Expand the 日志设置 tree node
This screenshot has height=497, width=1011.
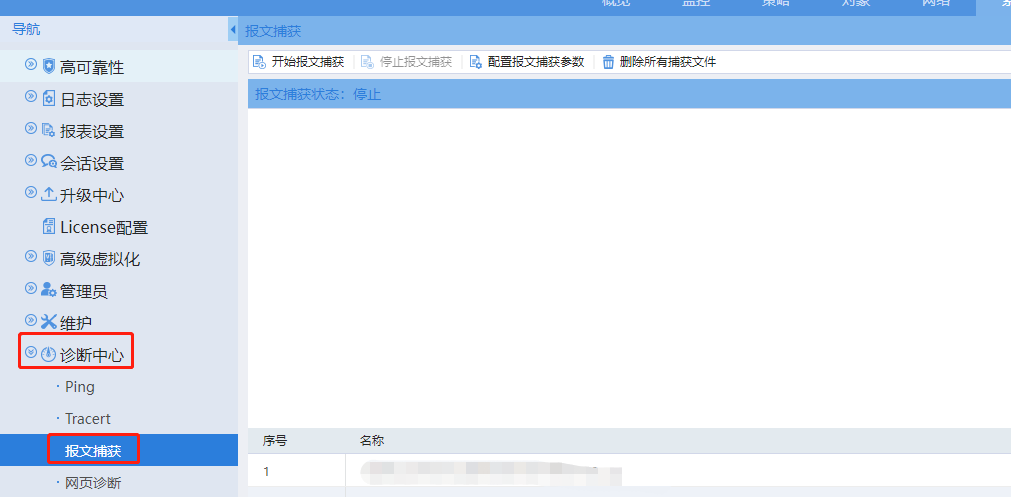click(30, 96)
